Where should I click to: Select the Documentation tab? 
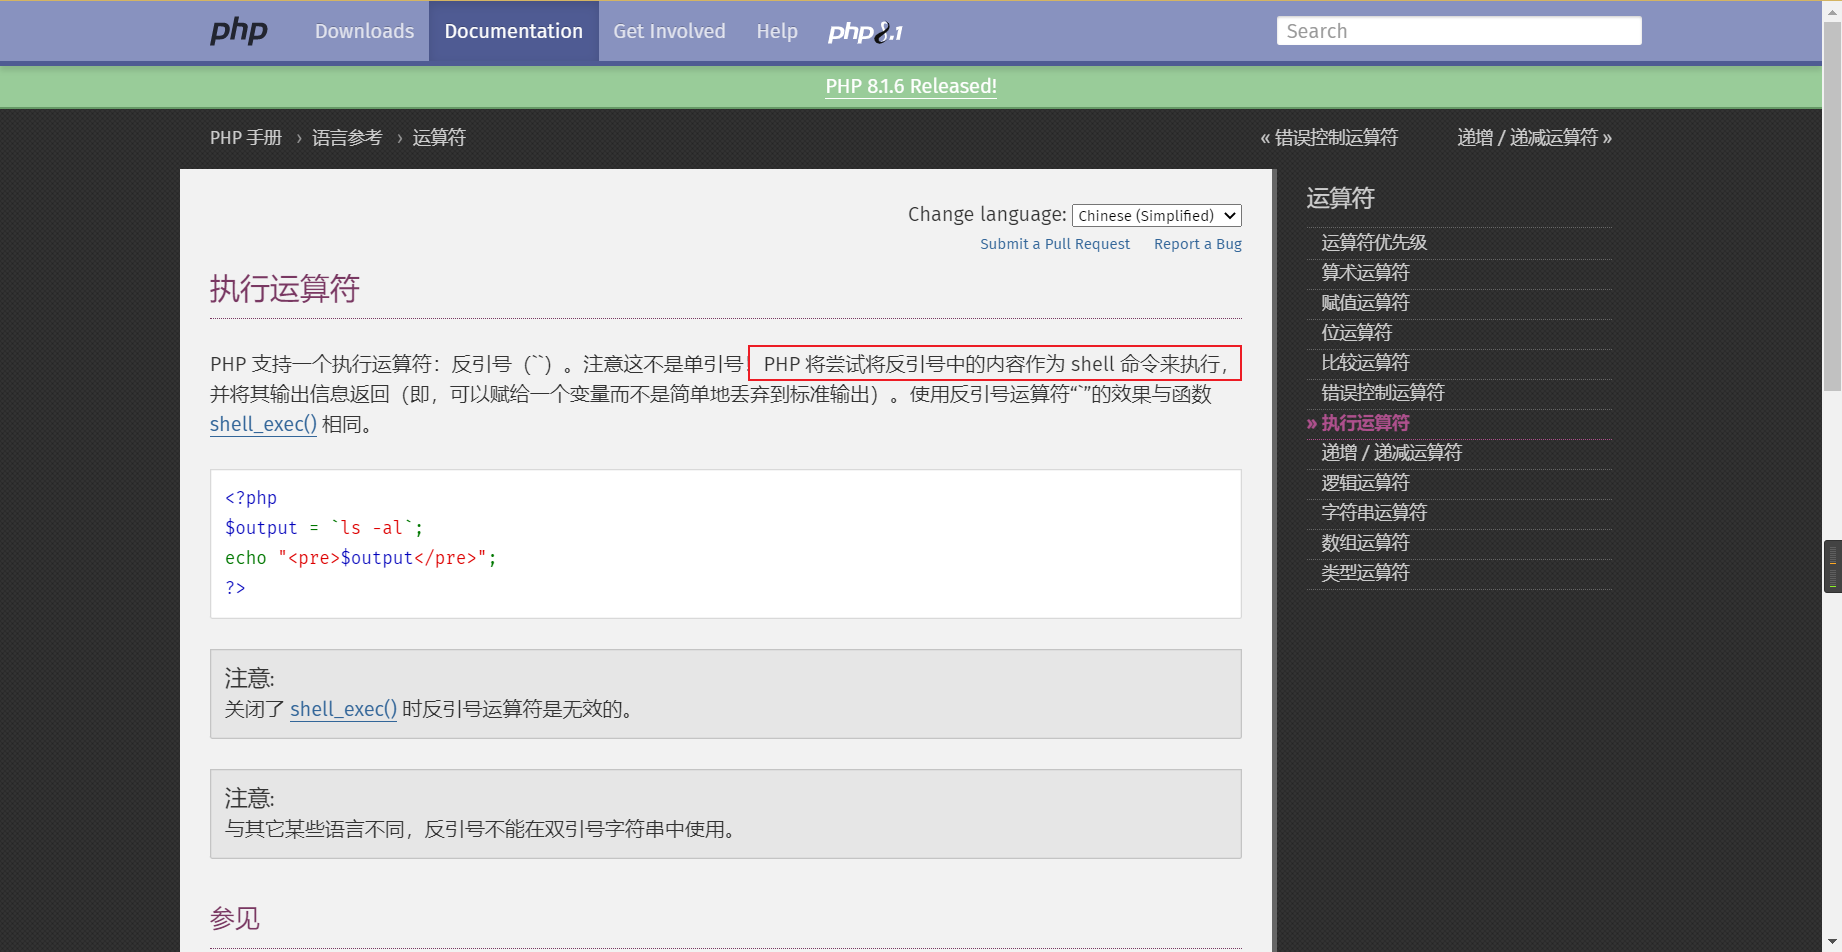pos(514,31)
